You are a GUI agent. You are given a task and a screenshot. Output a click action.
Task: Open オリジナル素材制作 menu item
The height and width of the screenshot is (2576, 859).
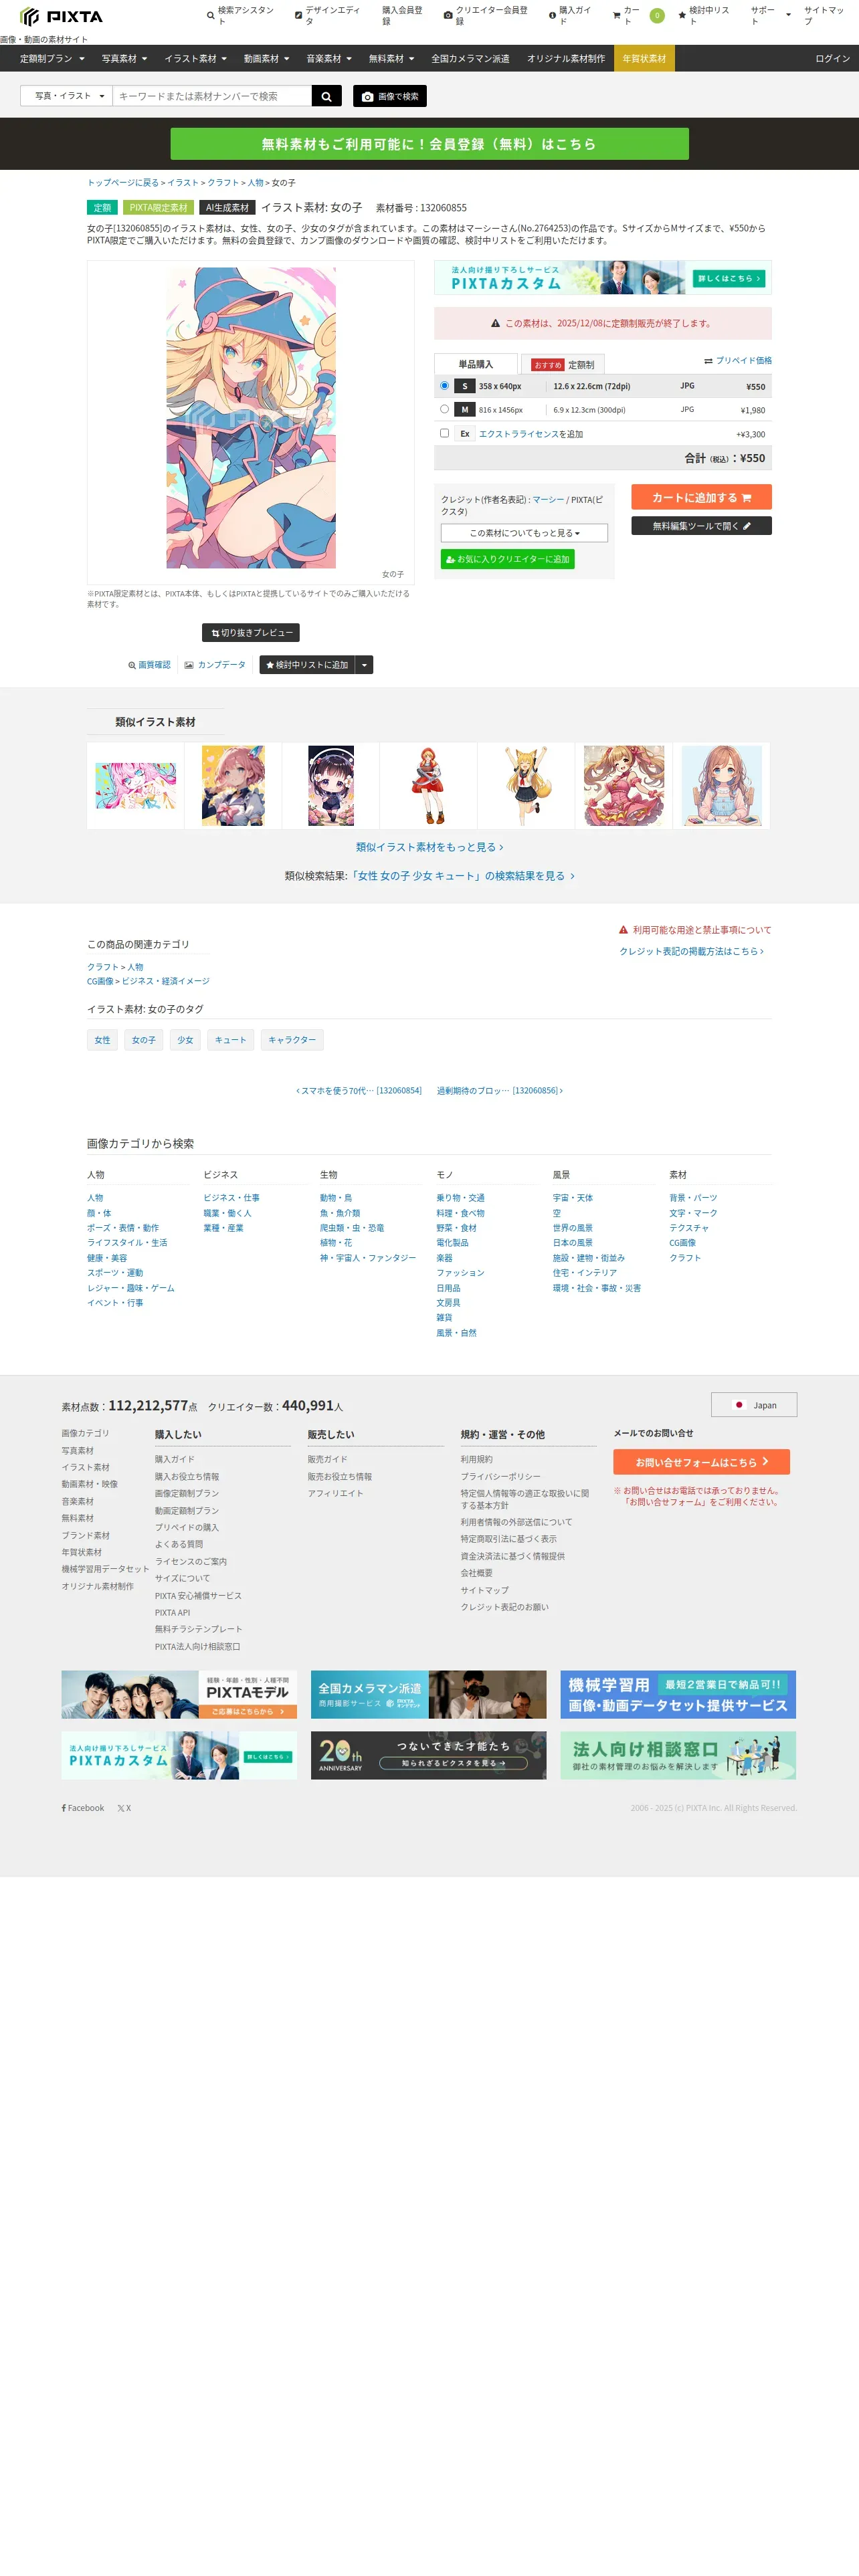tap(566, 59)
